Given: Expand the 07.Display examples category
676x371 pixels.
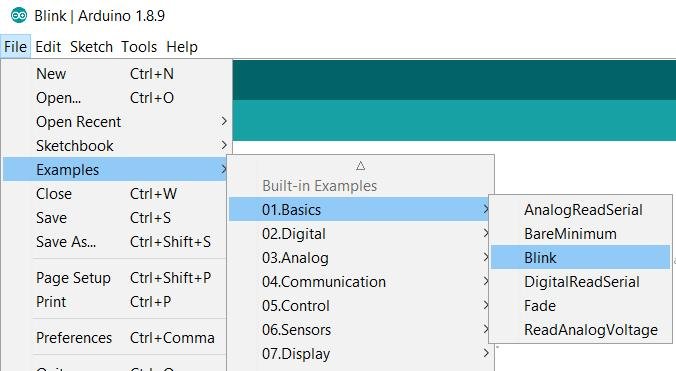Looking at the screenshot, I should coord(360,354).
